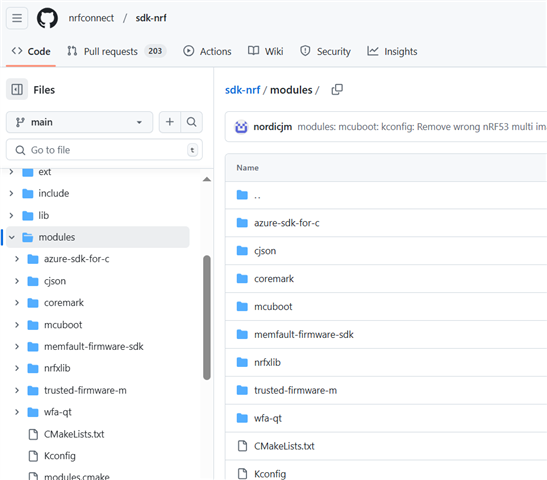Open the Insights tab
The height and width of the screenshot is (480, 547).
pyautogui.click(x=392, y=51)
